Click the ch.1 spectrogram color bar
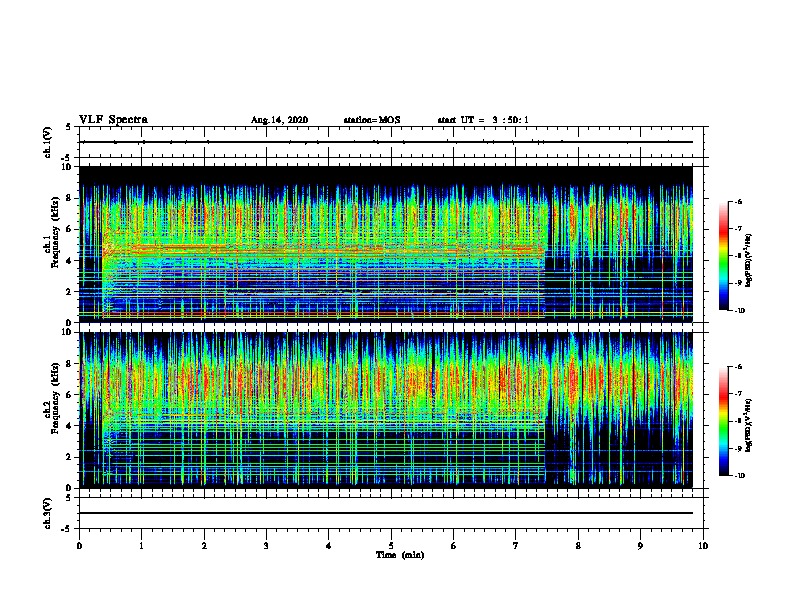The image size is (792, 612). [x=724, y=256]
